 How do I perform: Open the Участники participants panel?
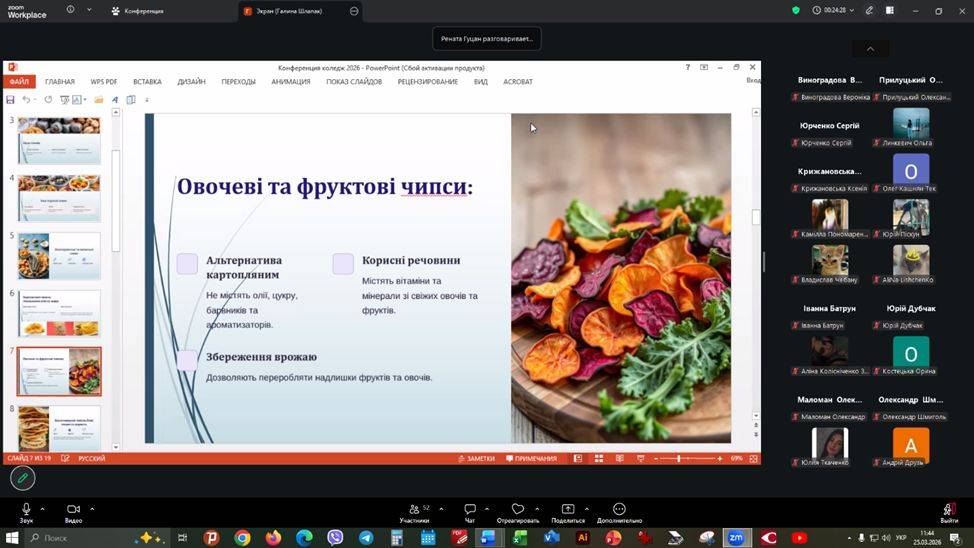pyautogui.click(x=414, y=510)
